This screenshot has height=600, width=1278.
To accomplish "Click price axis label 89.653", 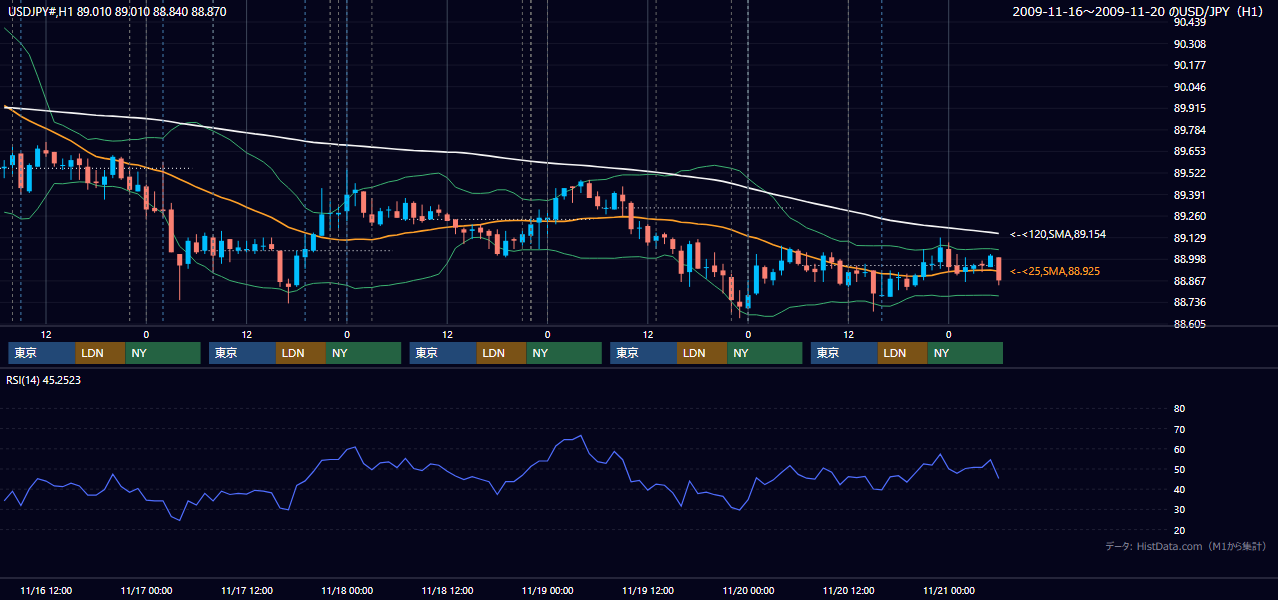I will coord(1190,152).
